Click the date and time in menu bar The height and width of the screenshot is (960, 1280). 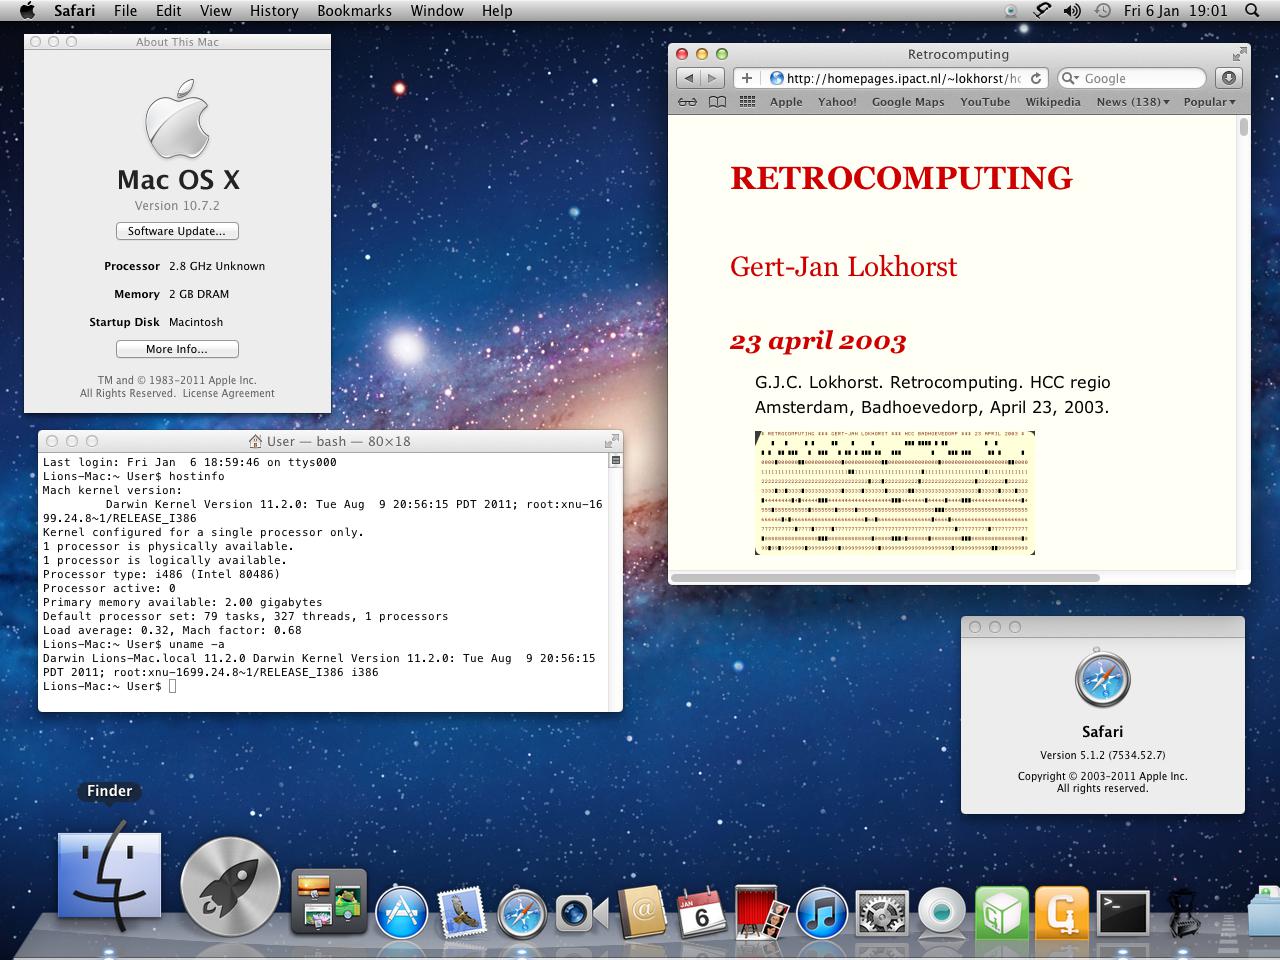click(1175, 10)
